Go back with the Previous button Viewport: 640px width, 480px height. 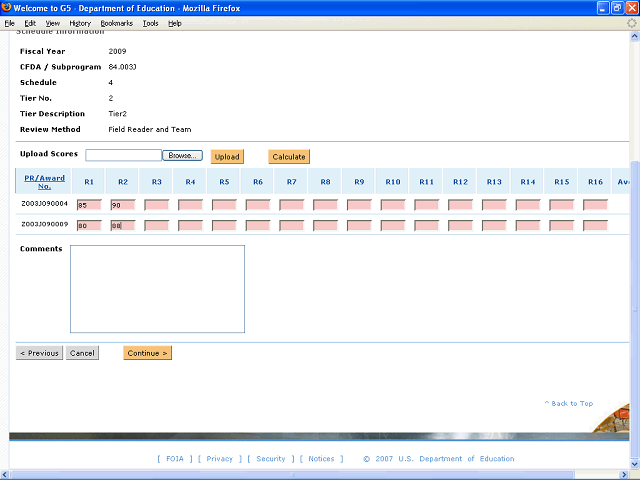39,353
